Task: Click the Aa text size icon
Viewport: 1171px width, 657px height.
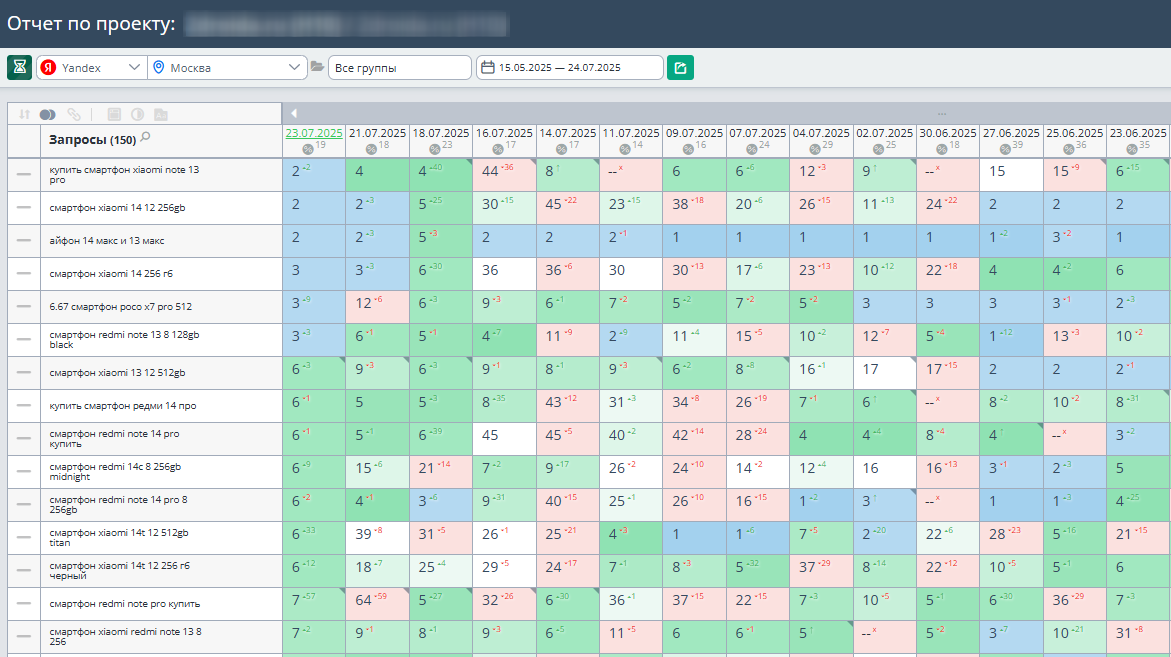Action: 161,114
